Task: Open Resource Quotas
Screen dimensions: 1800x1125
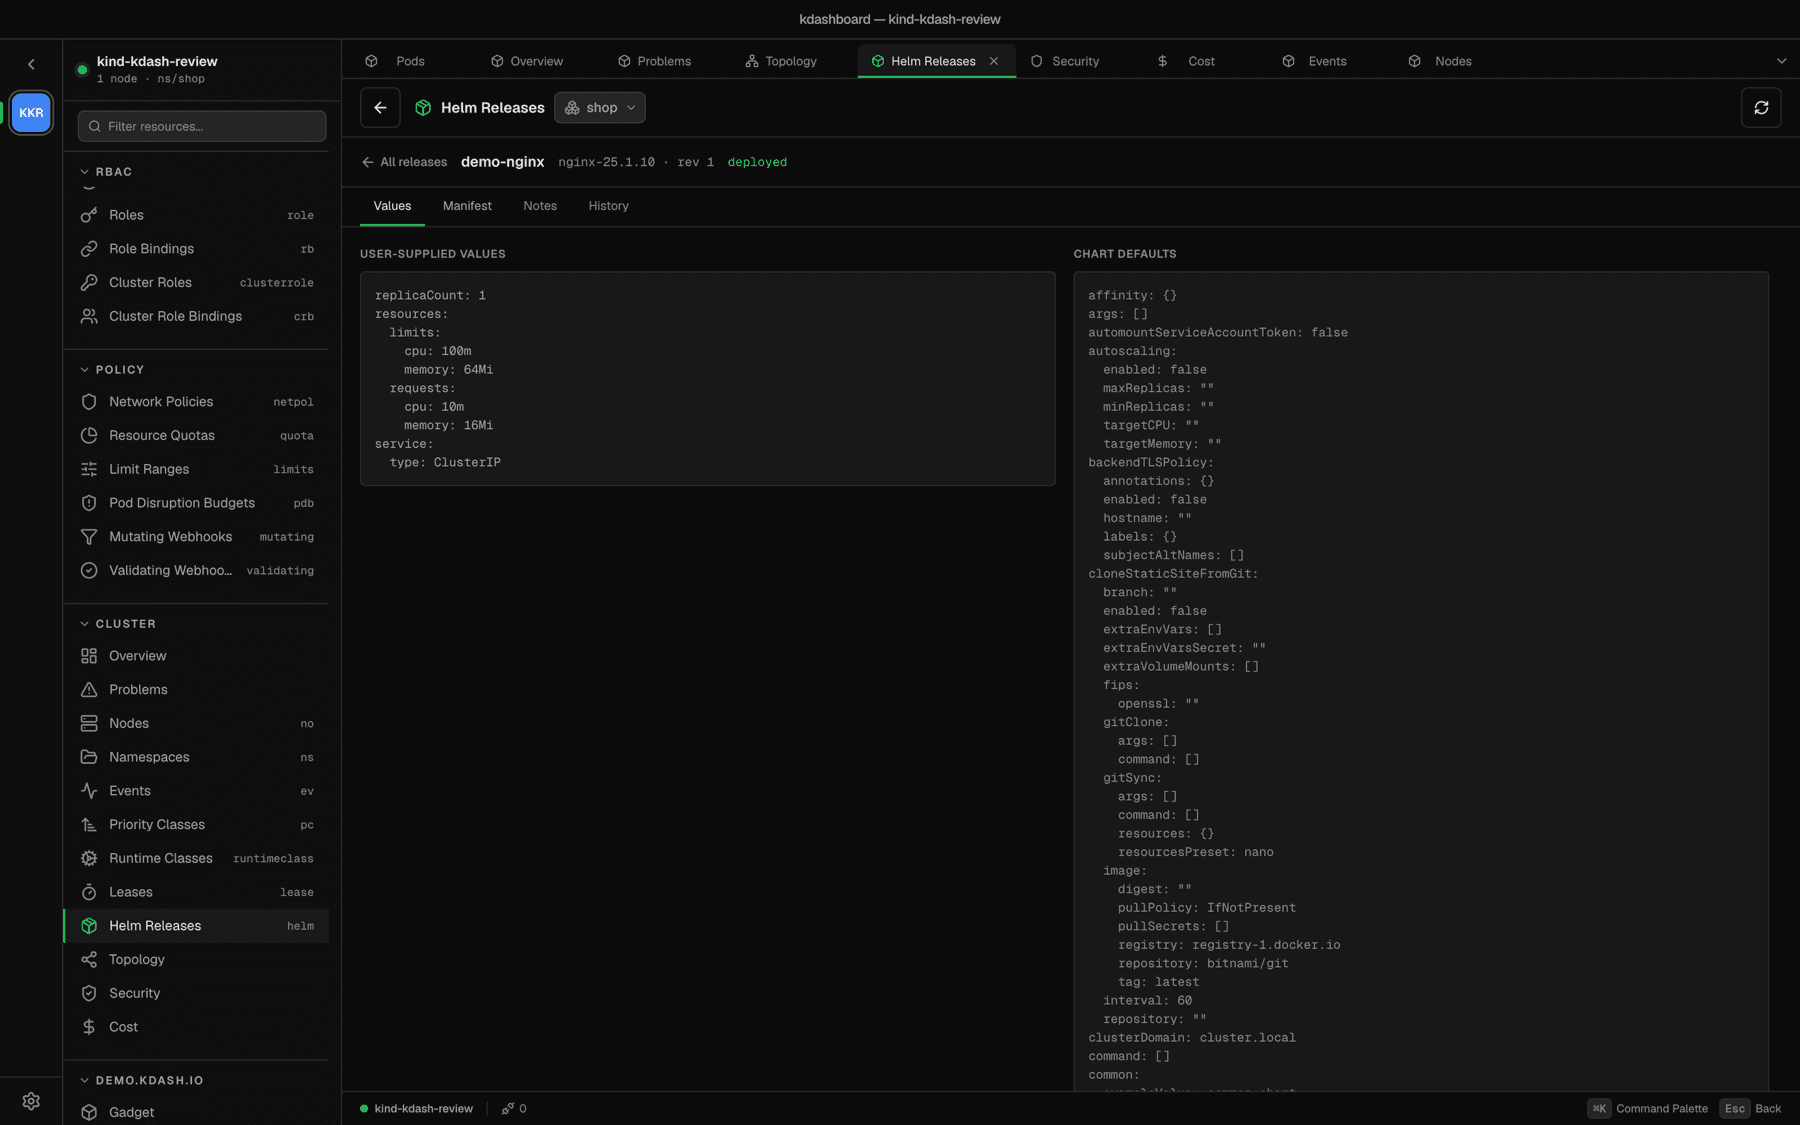Action: point(196,436)
